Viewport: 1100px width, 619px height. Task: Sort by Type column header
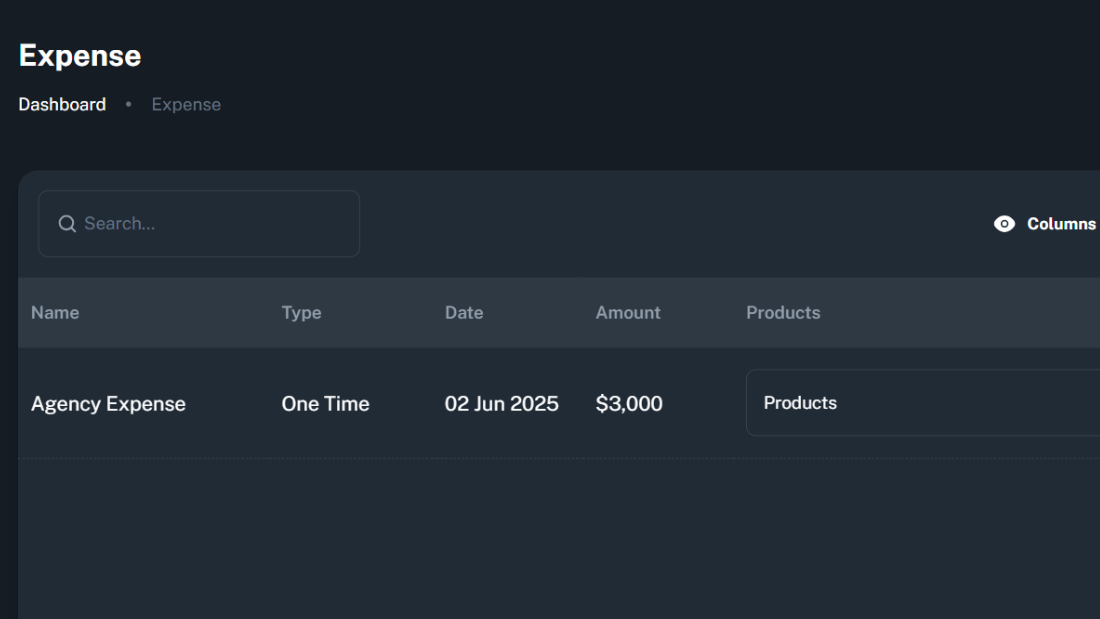click(x=301, y=312)
